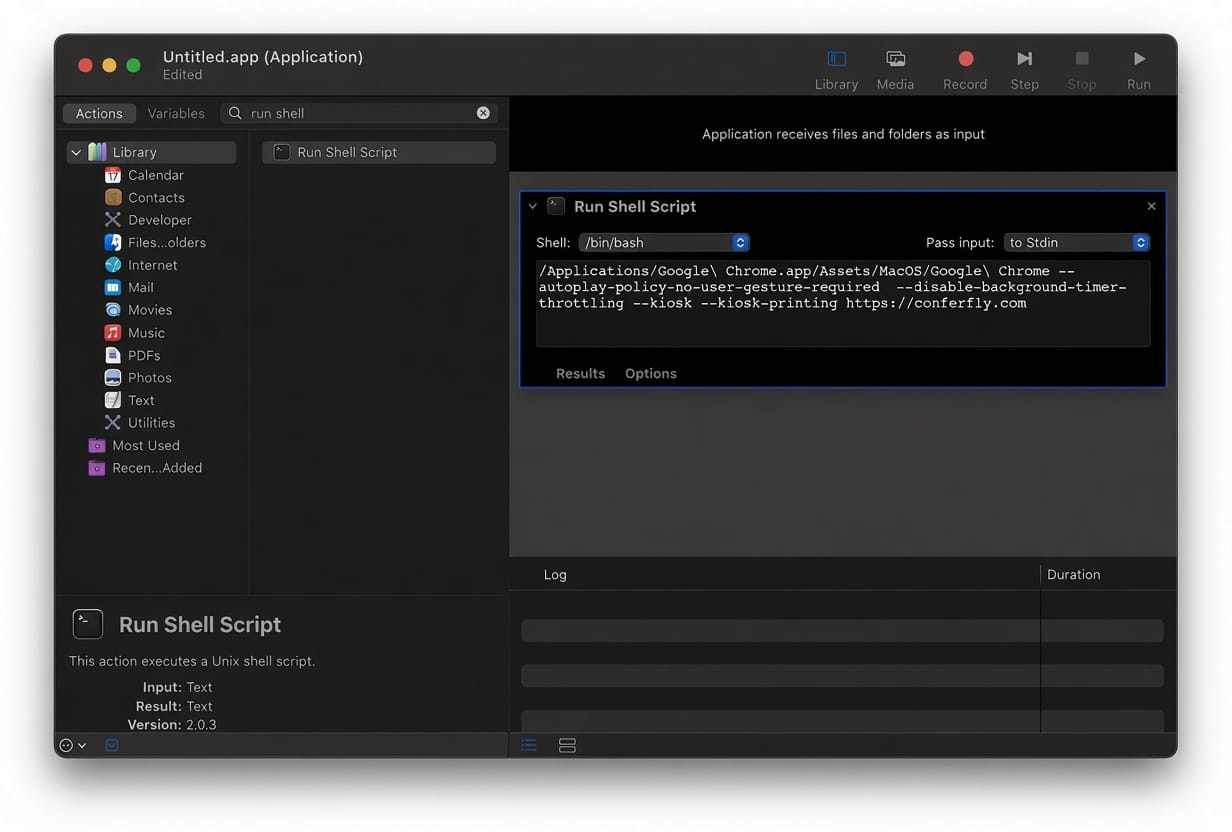The width and height of the screenshot is (1232, 832).
Task: Select the Library item in sidebar
Action: point(152,152)
